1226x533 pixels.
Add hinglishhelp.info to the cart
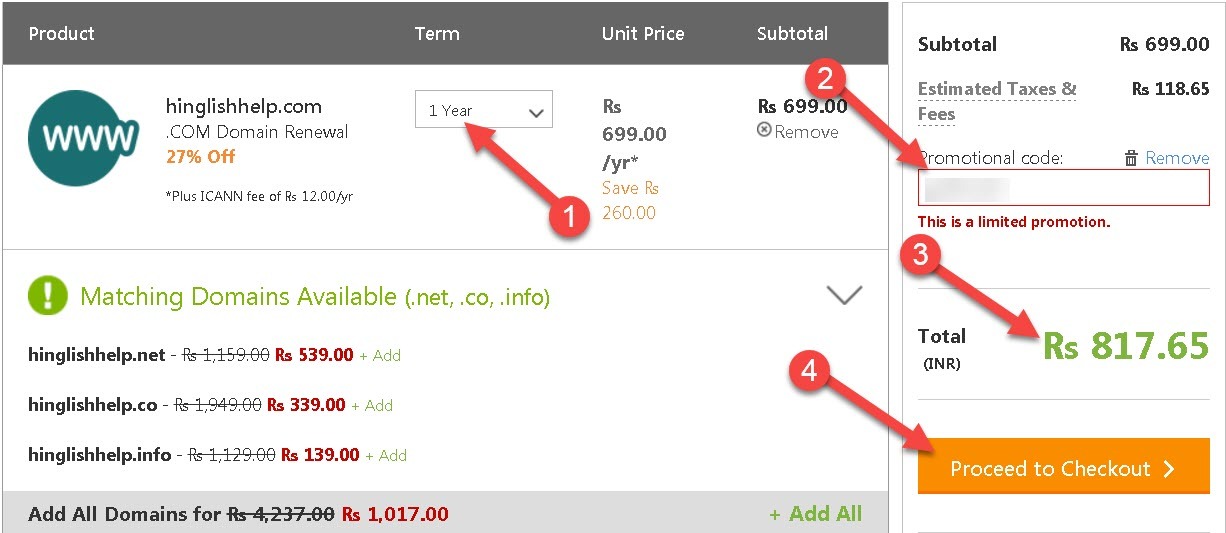click(386, 455)
